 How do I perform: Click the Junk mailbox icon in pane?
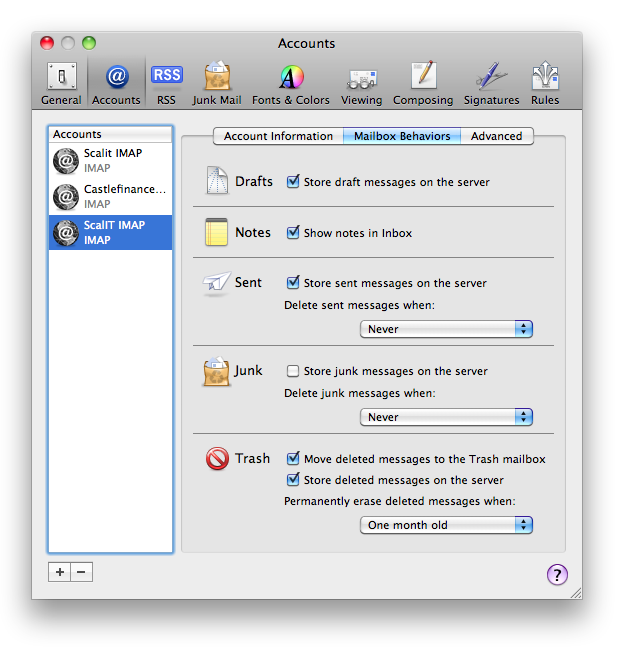tap(217, 371)
